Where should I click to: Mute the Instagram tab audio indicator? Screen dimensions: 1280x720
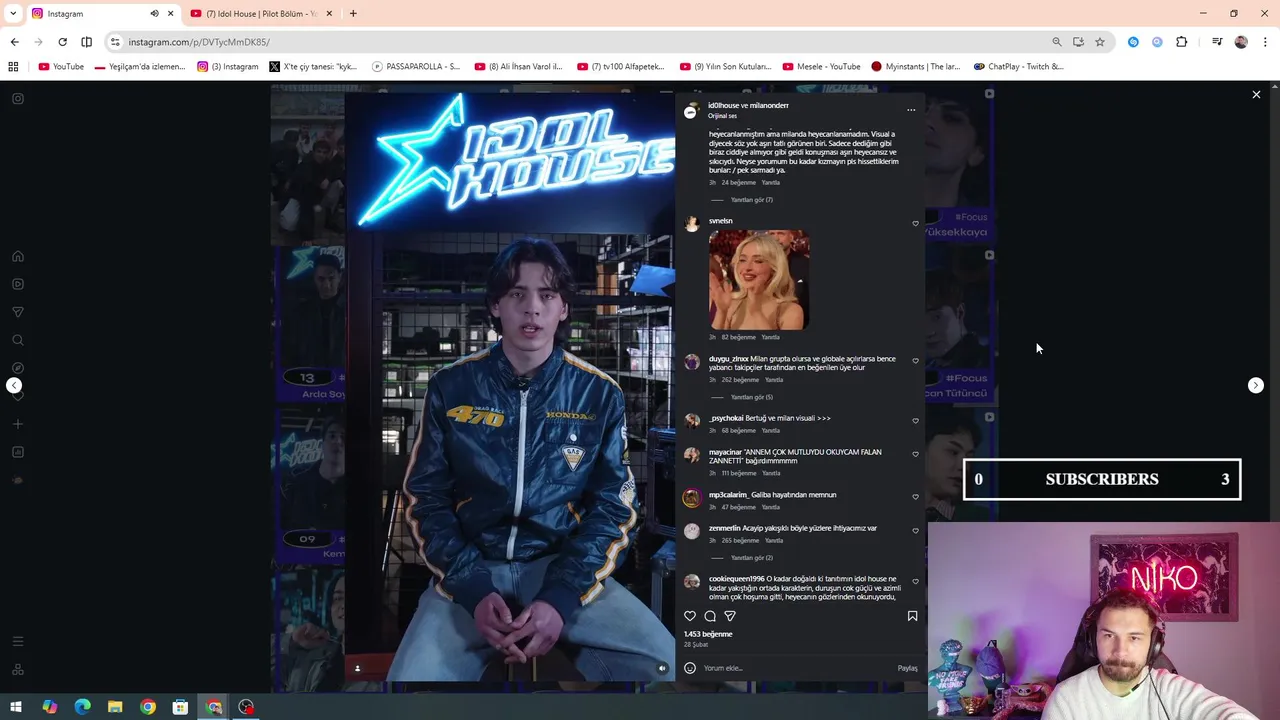point(154,13)
